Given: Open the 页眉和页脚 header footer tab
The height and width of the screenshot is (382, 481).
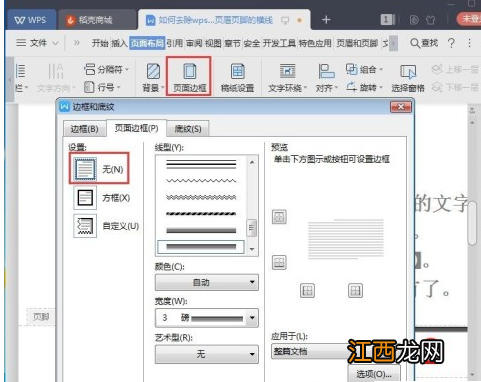Looking at the screenshot, I should tap(357, 43).
